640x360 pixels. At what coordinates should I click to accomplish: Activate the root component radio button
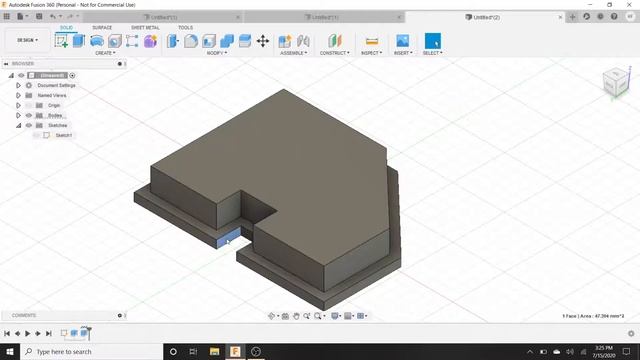coord(72,76)
